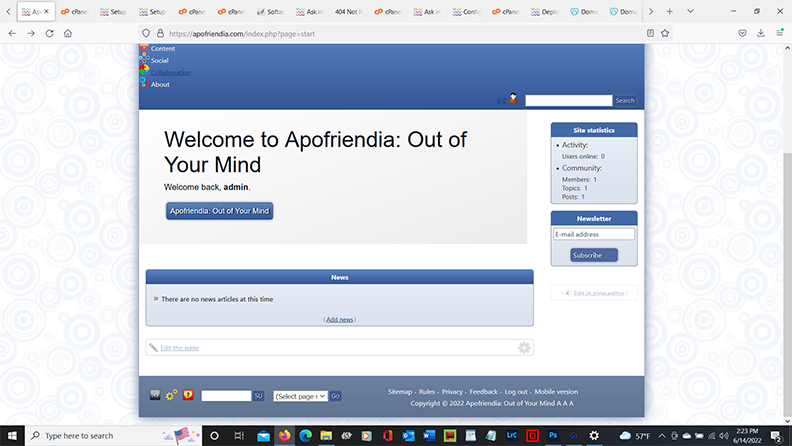Click the SU button in footer
Screen dimensions: 792x446
tap(258, 396)
